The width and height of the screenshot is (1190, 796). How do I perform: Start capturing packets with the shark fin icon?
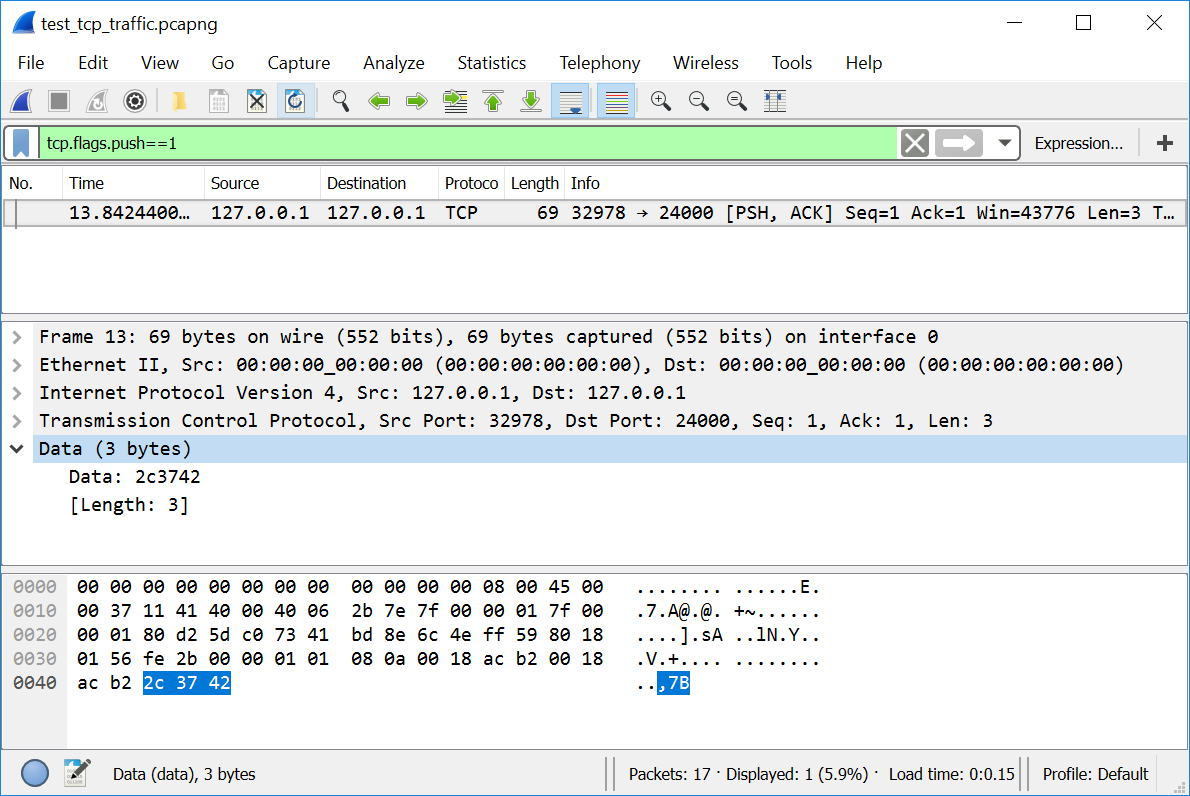pos(21,101)
